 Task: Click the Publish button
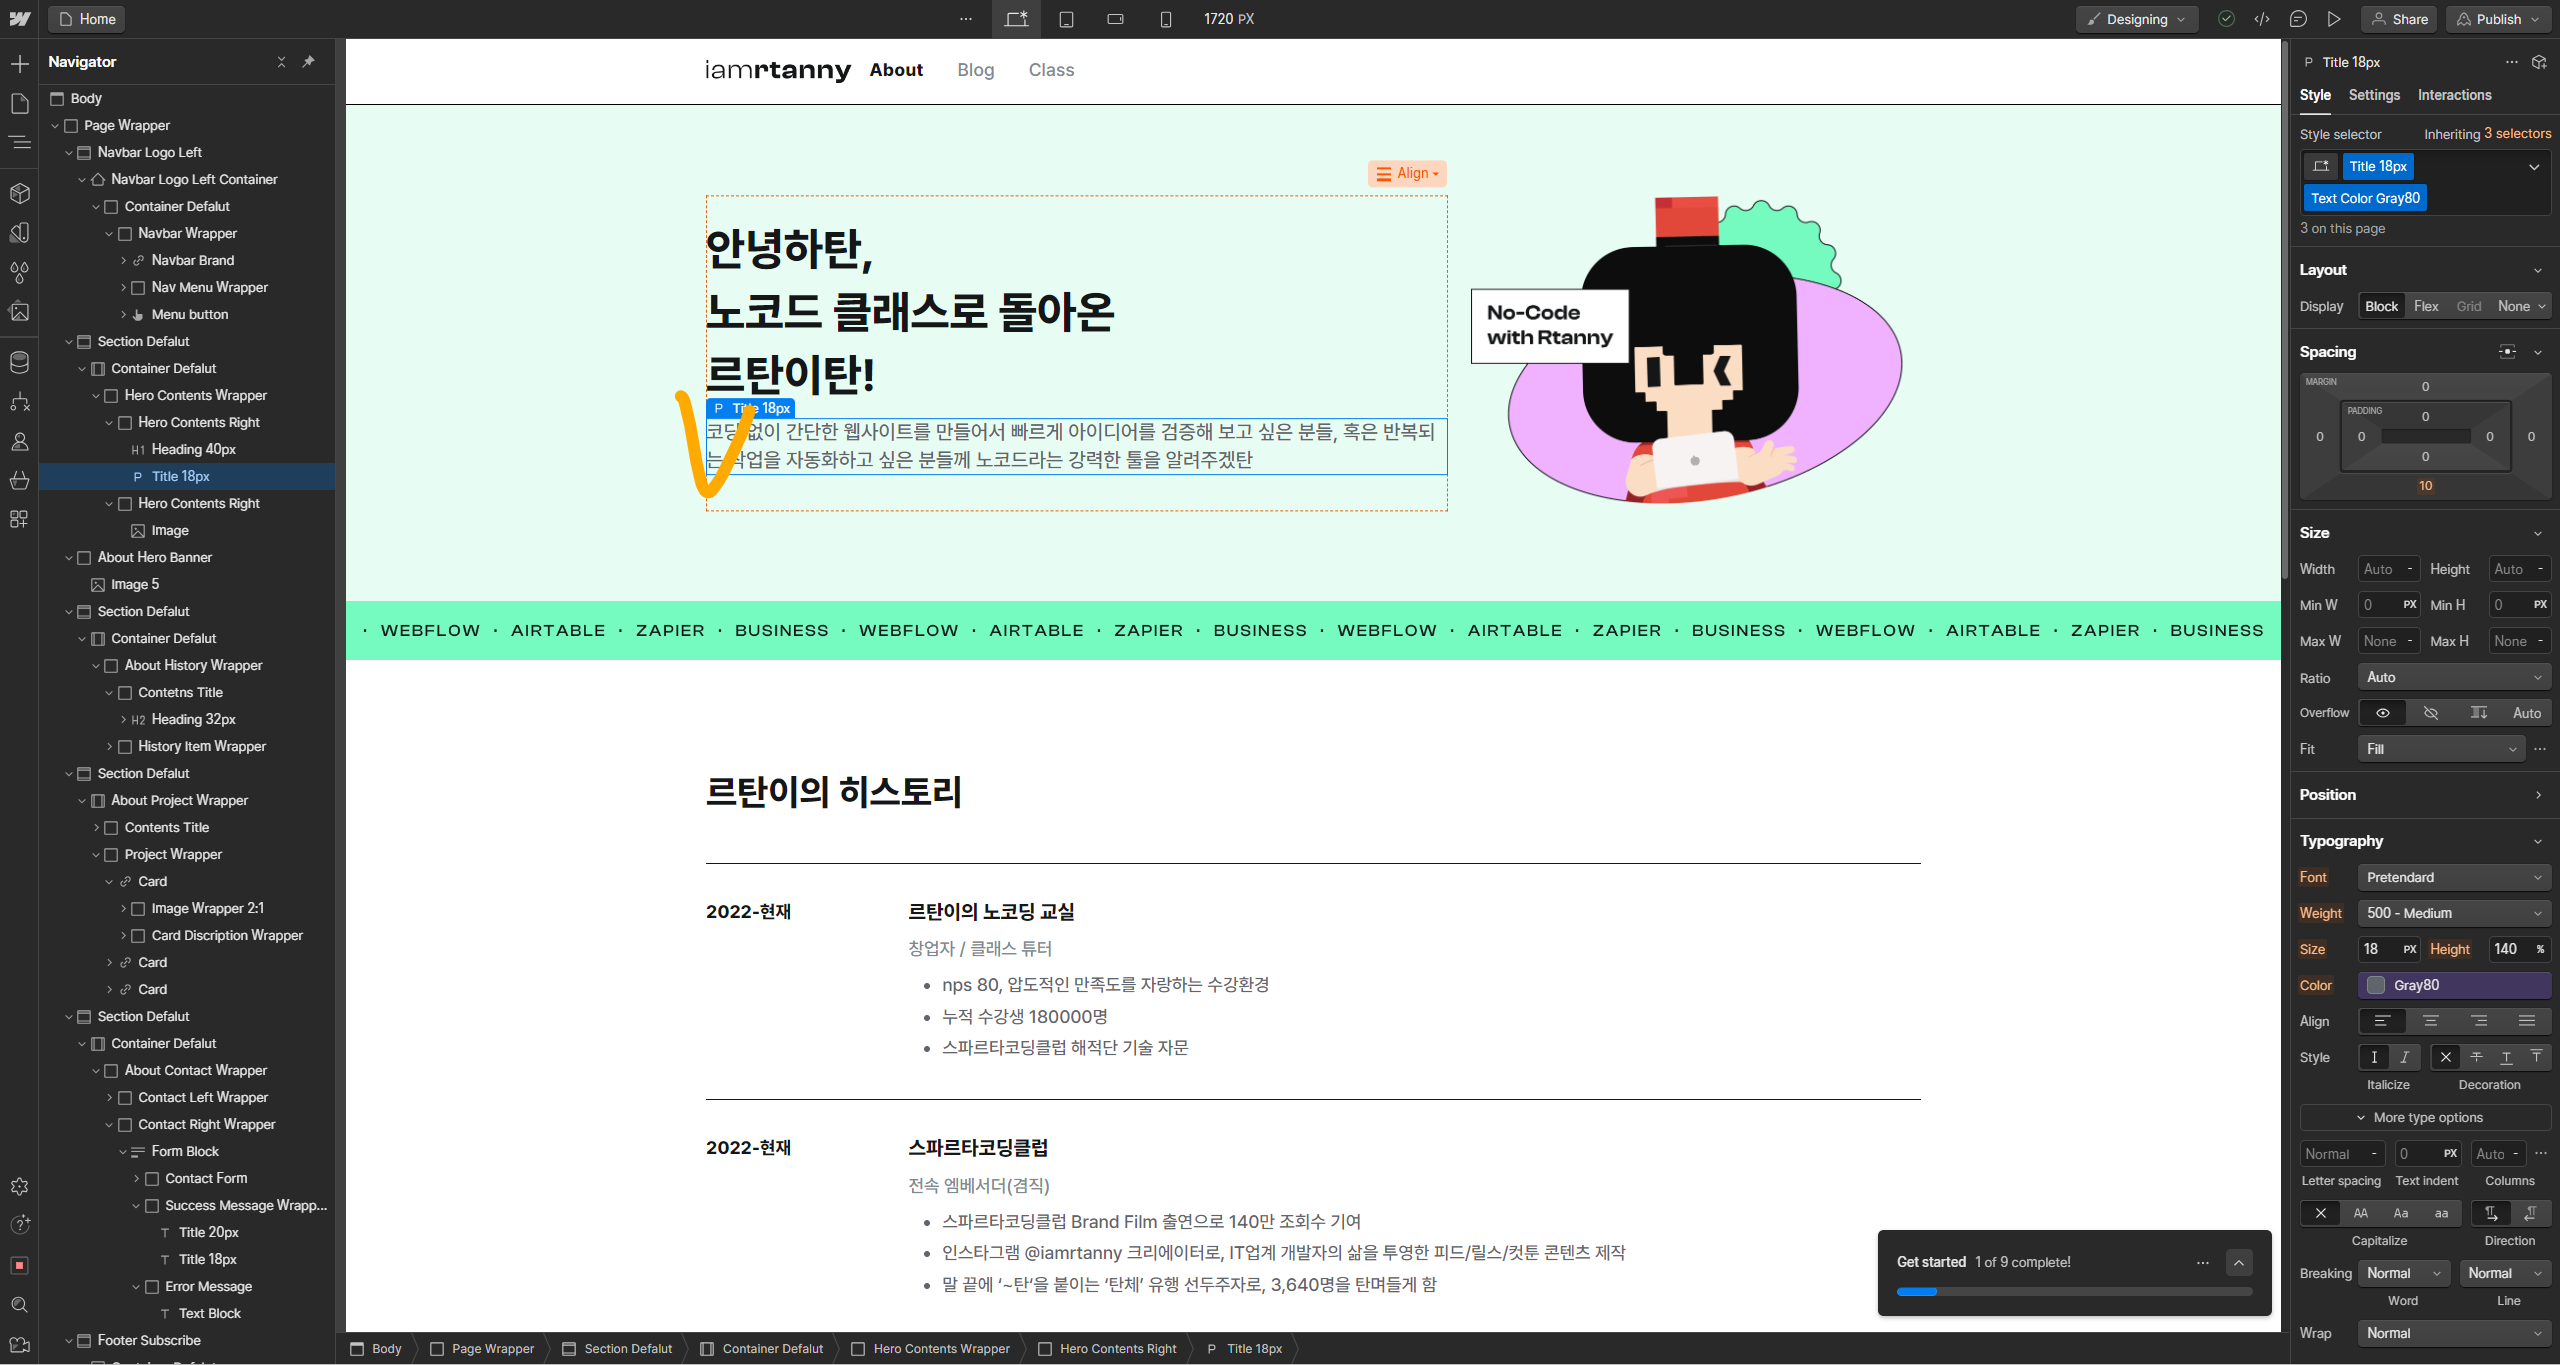(2498, 19)
